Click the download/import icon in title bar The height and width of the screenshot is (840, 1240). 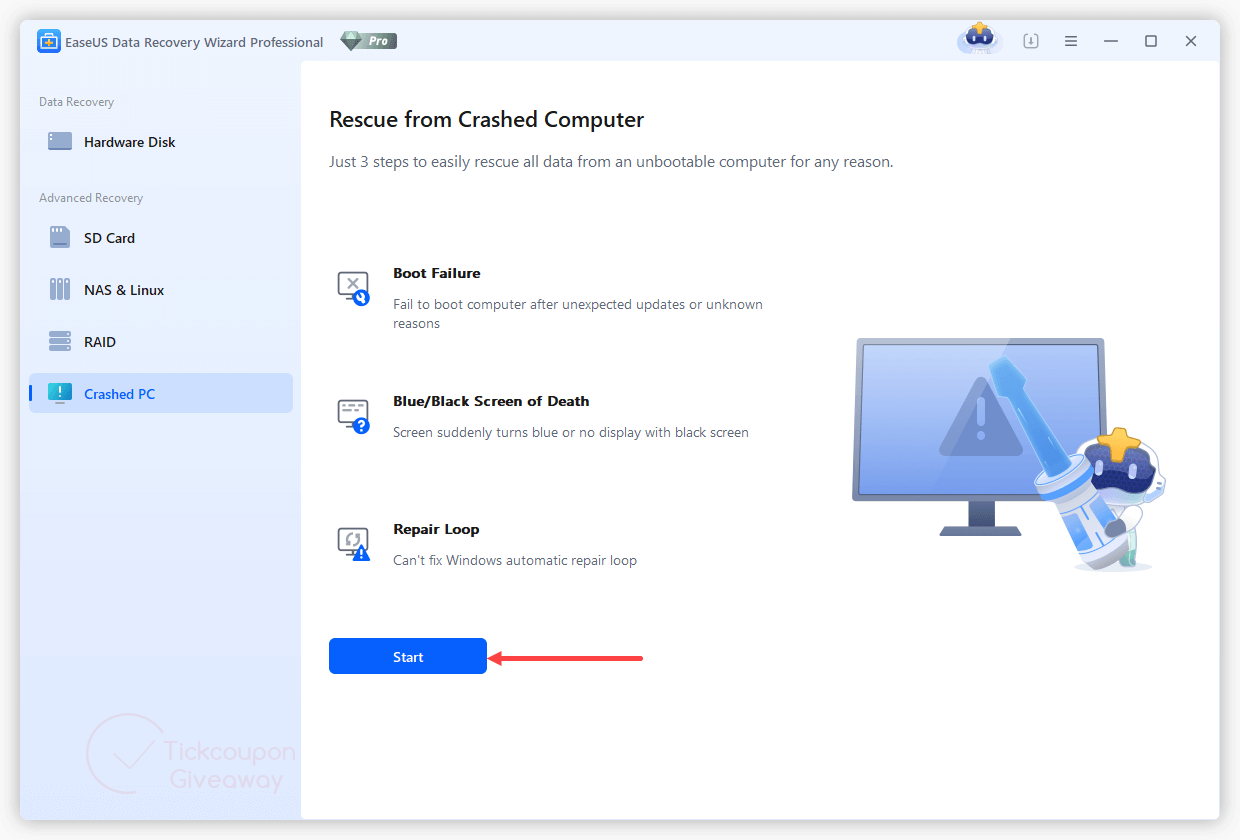1031,41
